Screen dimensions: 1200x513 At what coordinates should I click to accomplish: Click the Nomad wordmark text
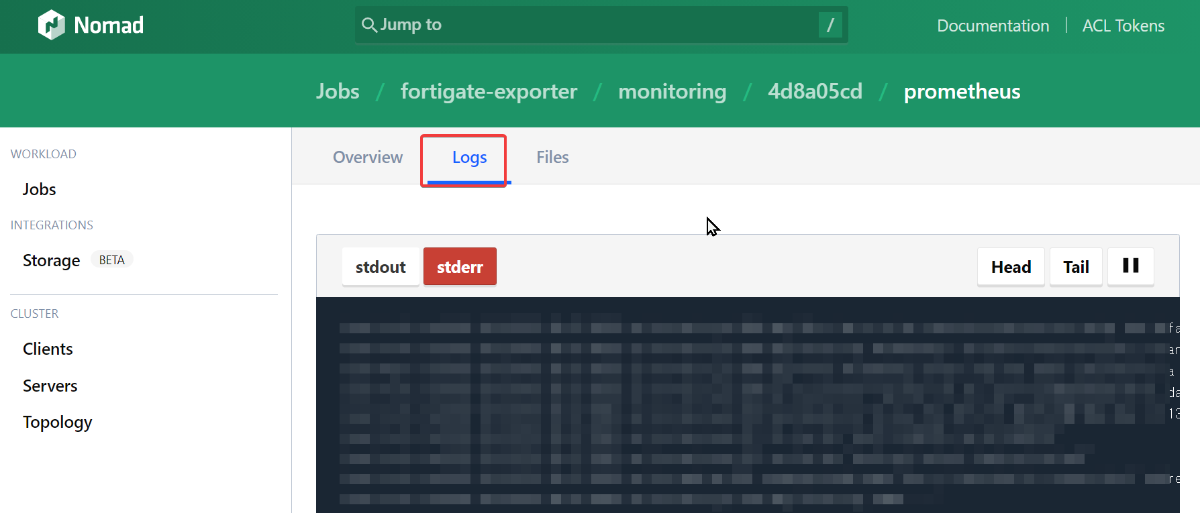(x=109, y=26)
